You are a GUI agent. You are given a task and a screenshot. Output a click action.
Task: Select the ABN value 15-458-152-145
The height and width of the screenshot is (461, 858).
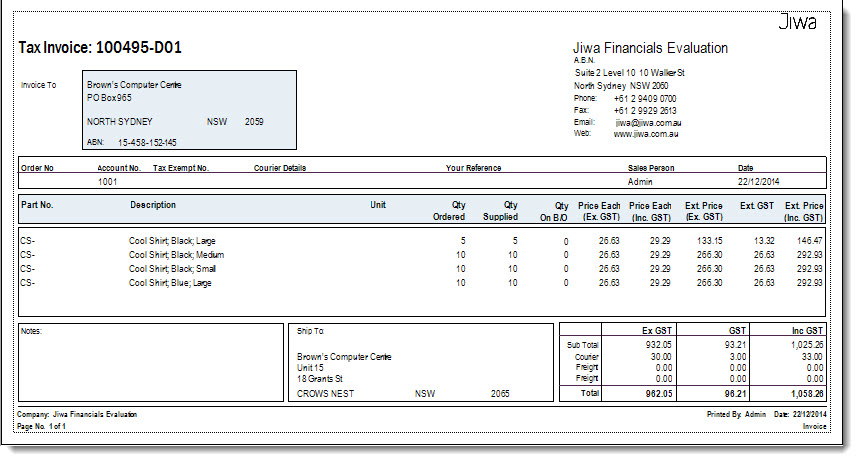click(x=147, y=142)
